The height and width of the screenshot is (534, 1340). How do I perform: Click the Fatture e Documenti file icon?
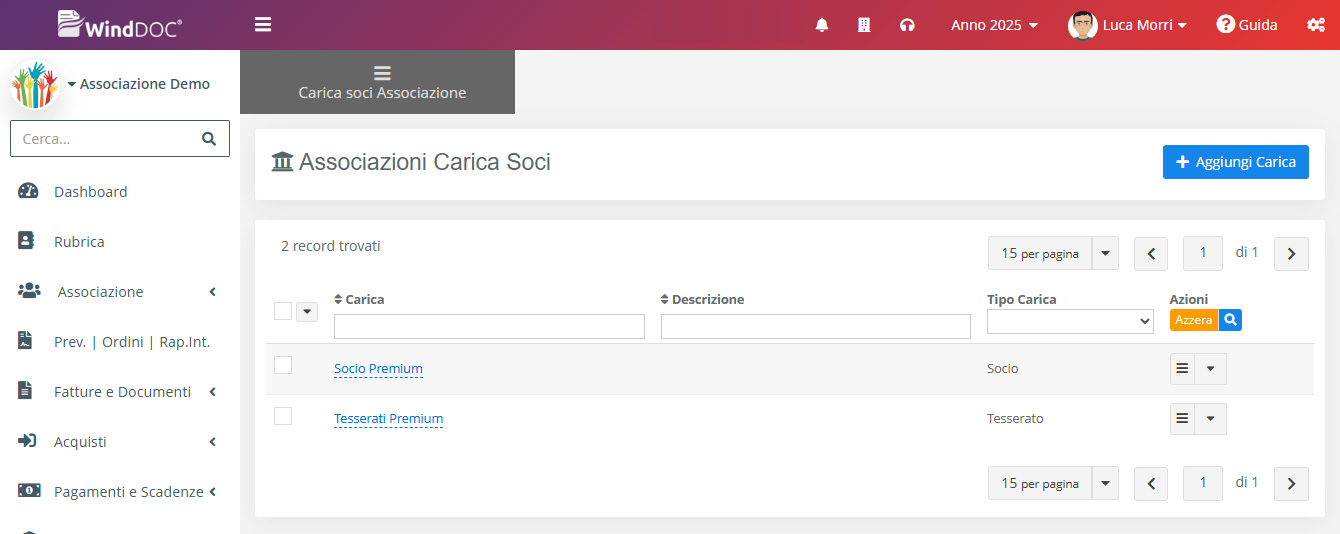(26, 391)
